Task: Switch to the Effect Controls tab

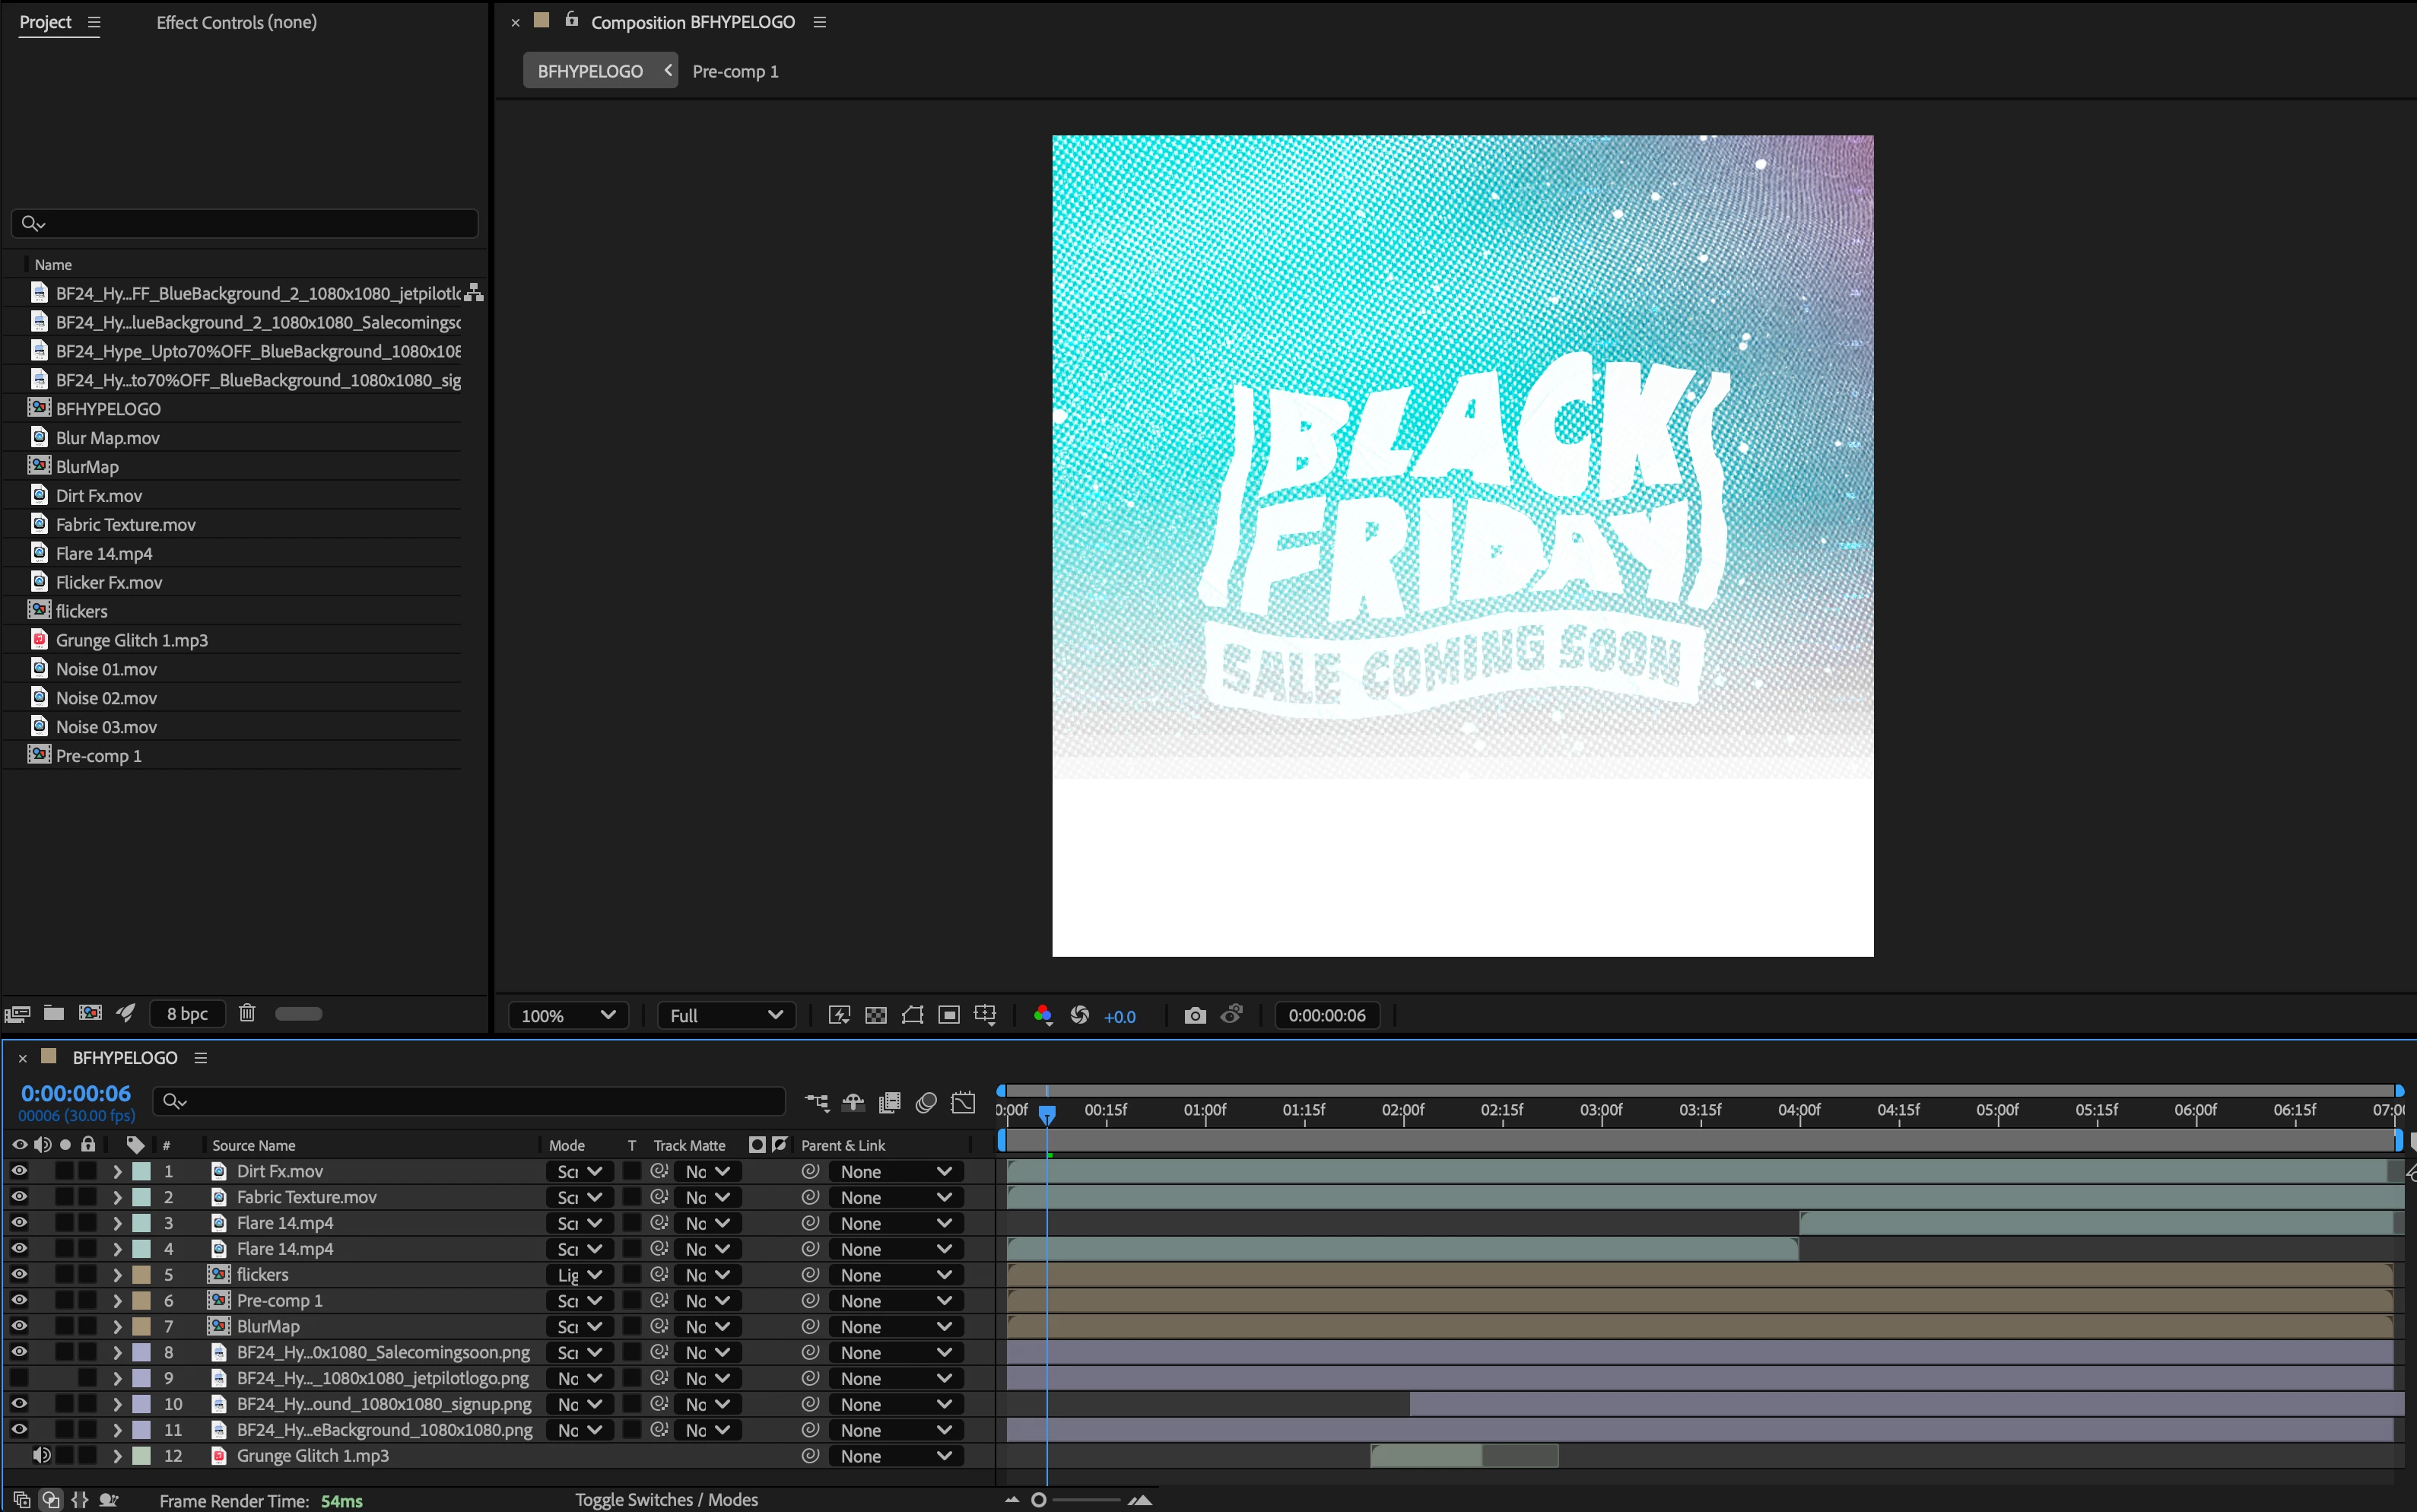Action: tap(236, 22)
